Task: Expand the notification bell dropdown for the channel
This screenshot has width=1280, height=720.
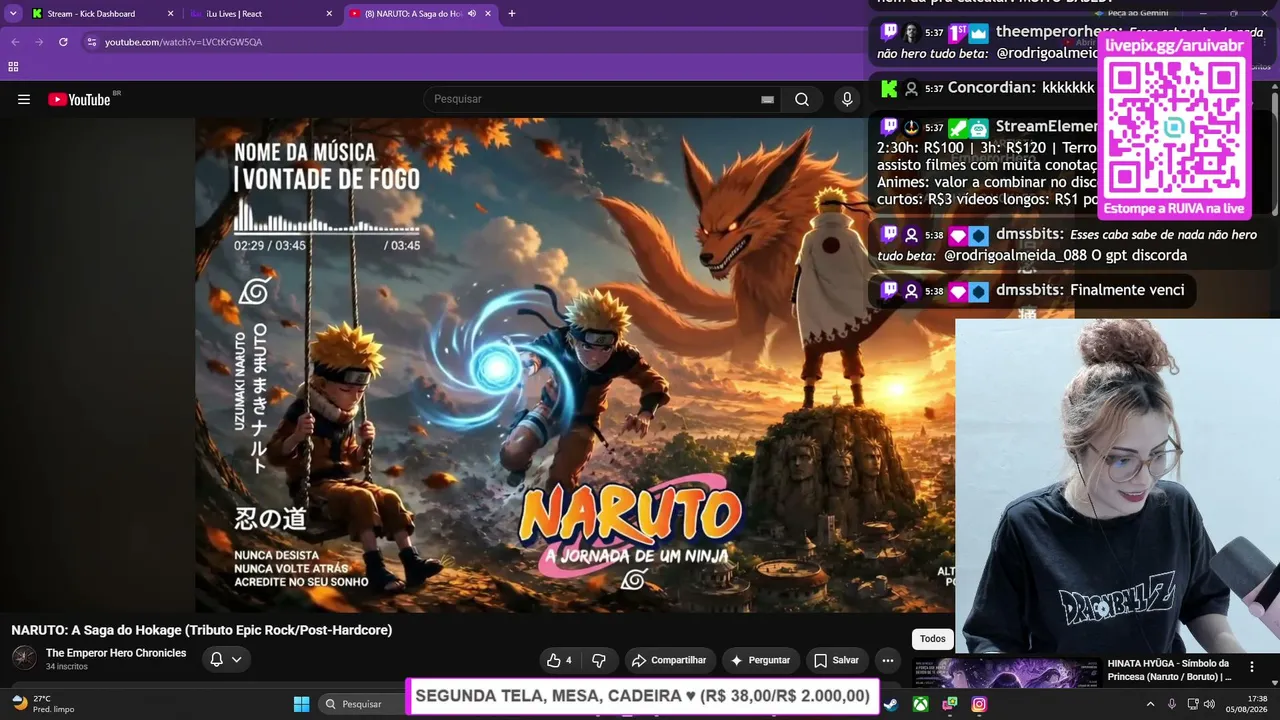Action: click(x=226, y=659)
